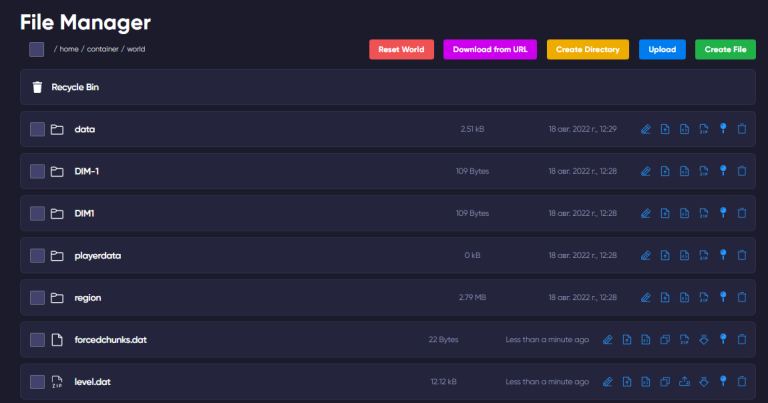Viewport: 768px width, 403px height.
Task: Go to the home breadcrumb
Action: tap(69, 49)
